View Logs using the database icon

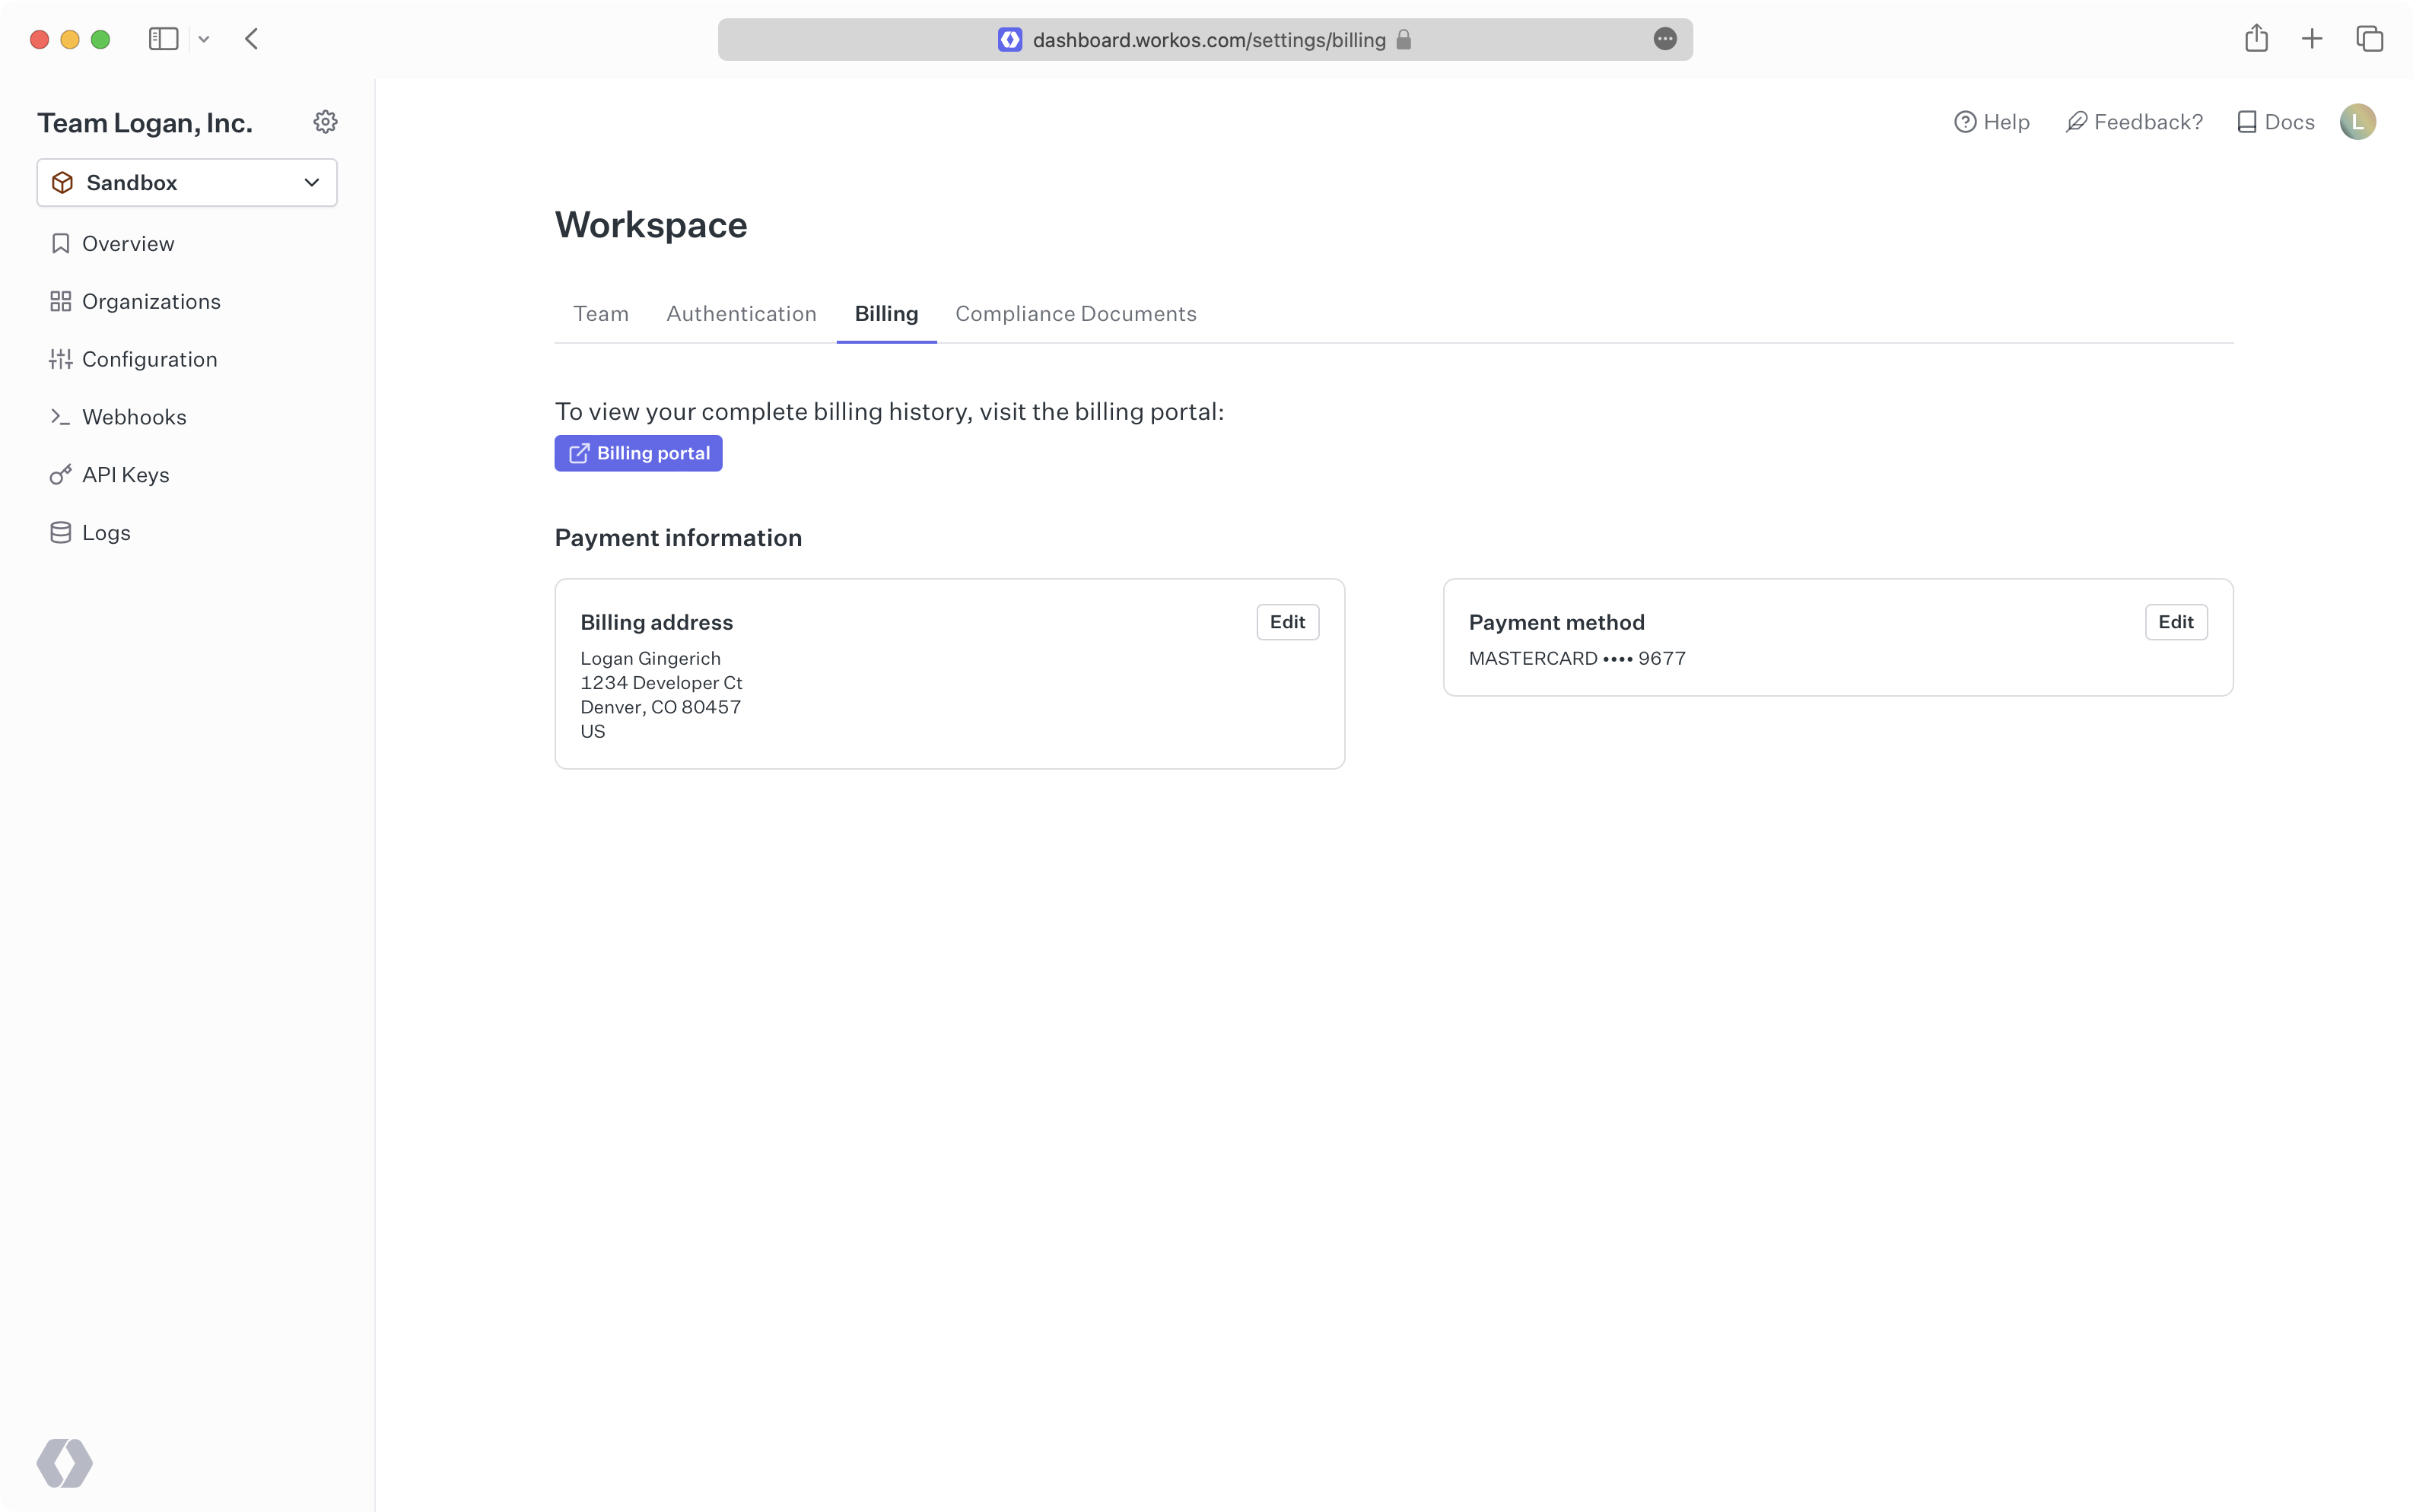coord(61,532)
